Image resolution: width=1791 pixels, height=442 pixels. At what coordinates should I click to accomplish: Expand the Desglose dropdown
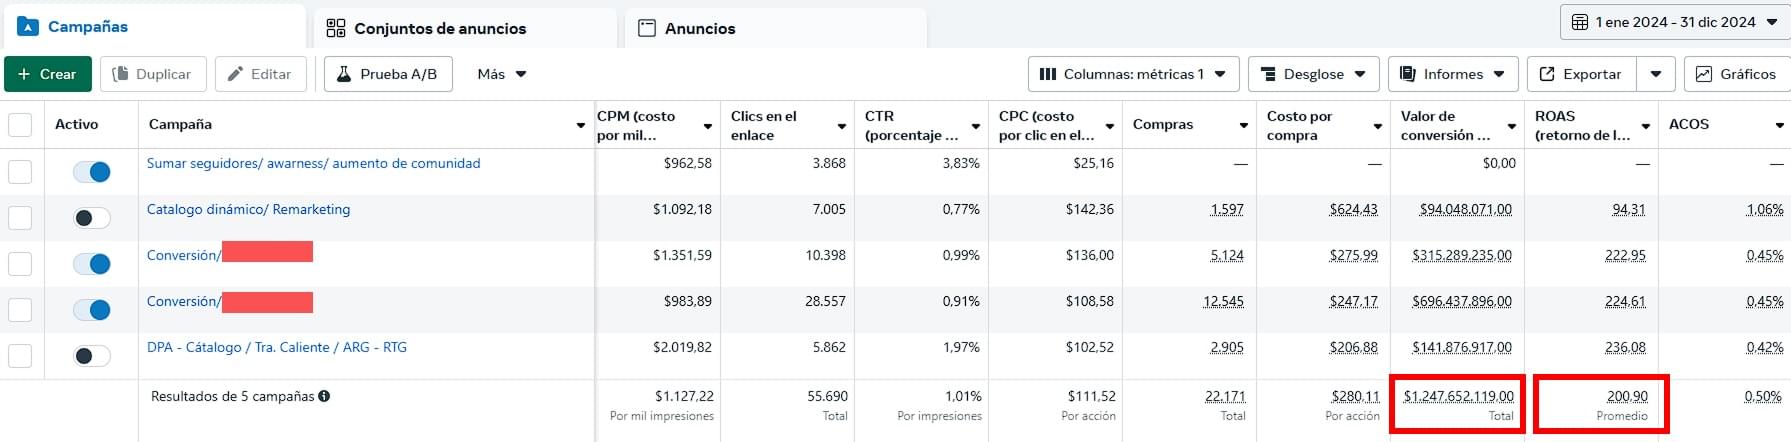tap(1313, 74)
